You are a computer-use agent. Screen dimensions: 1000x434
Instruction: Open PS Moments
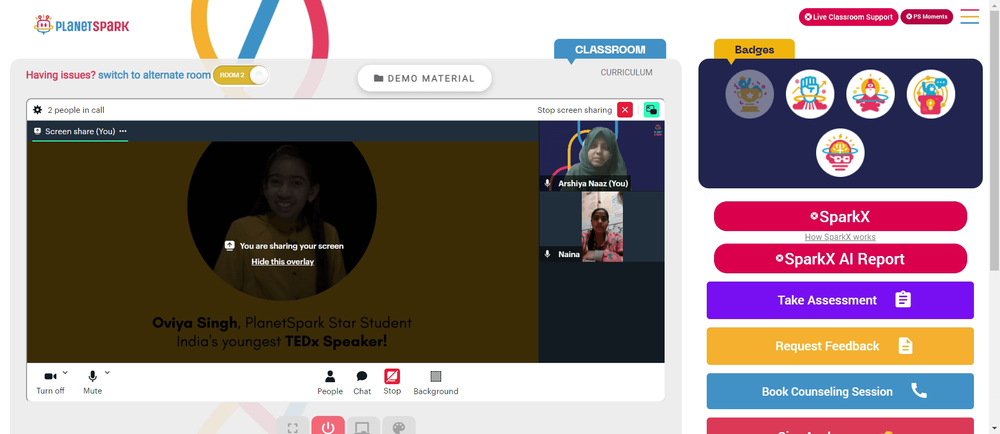tap(927, 17)
